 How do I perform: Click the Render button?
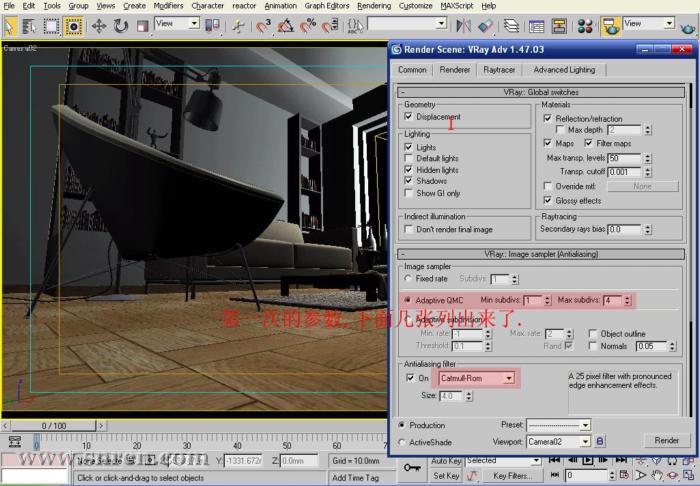tap(666, 440)
